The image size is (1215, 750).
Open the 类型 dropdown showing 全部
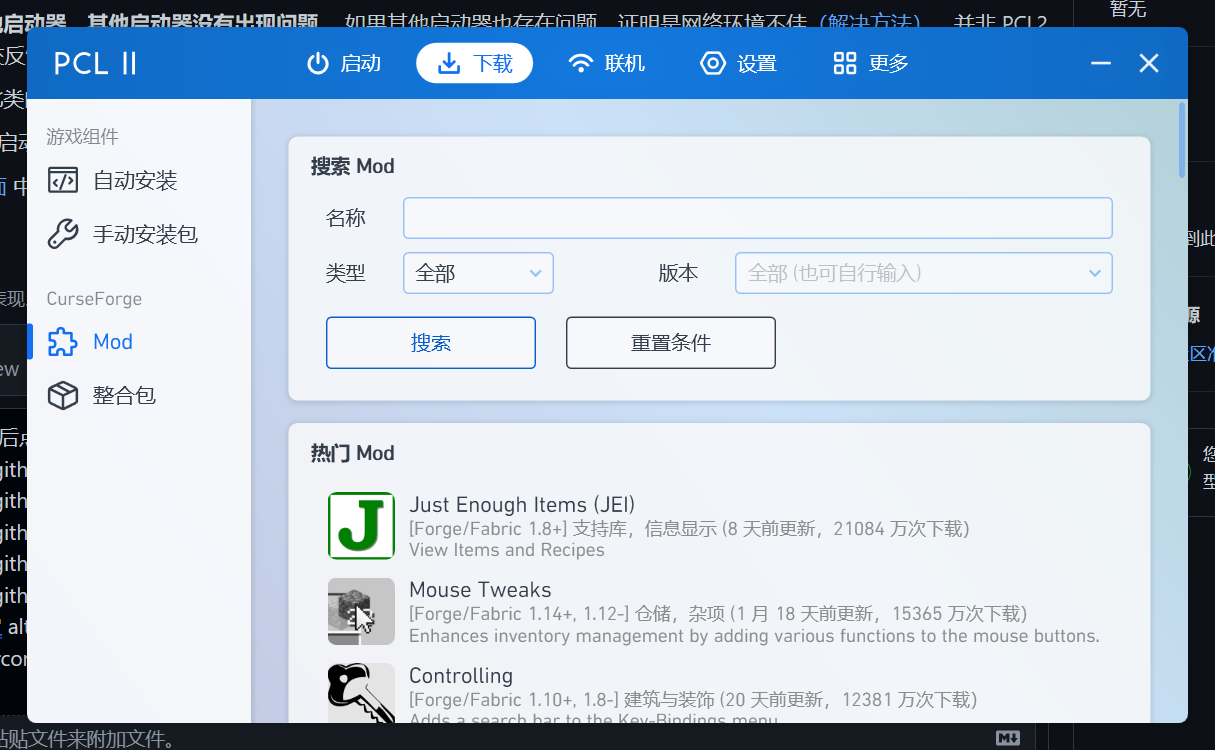[478, 272]
